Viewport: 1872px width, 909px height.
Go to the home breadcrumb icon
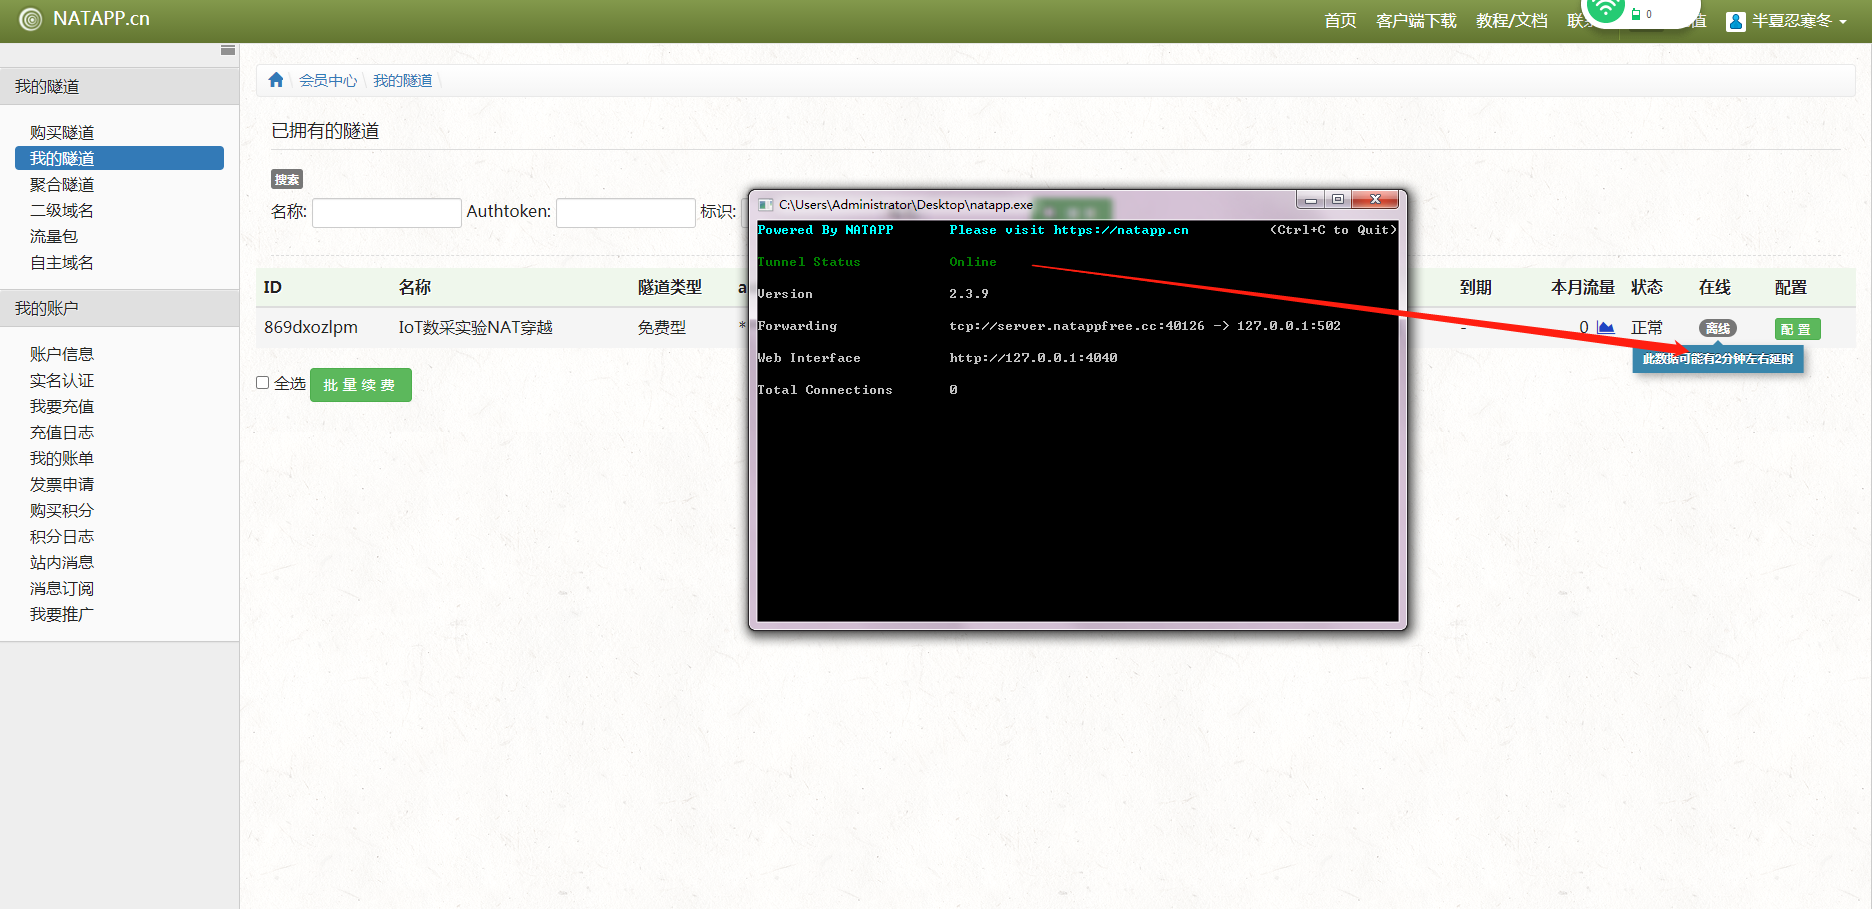point(276,80)
